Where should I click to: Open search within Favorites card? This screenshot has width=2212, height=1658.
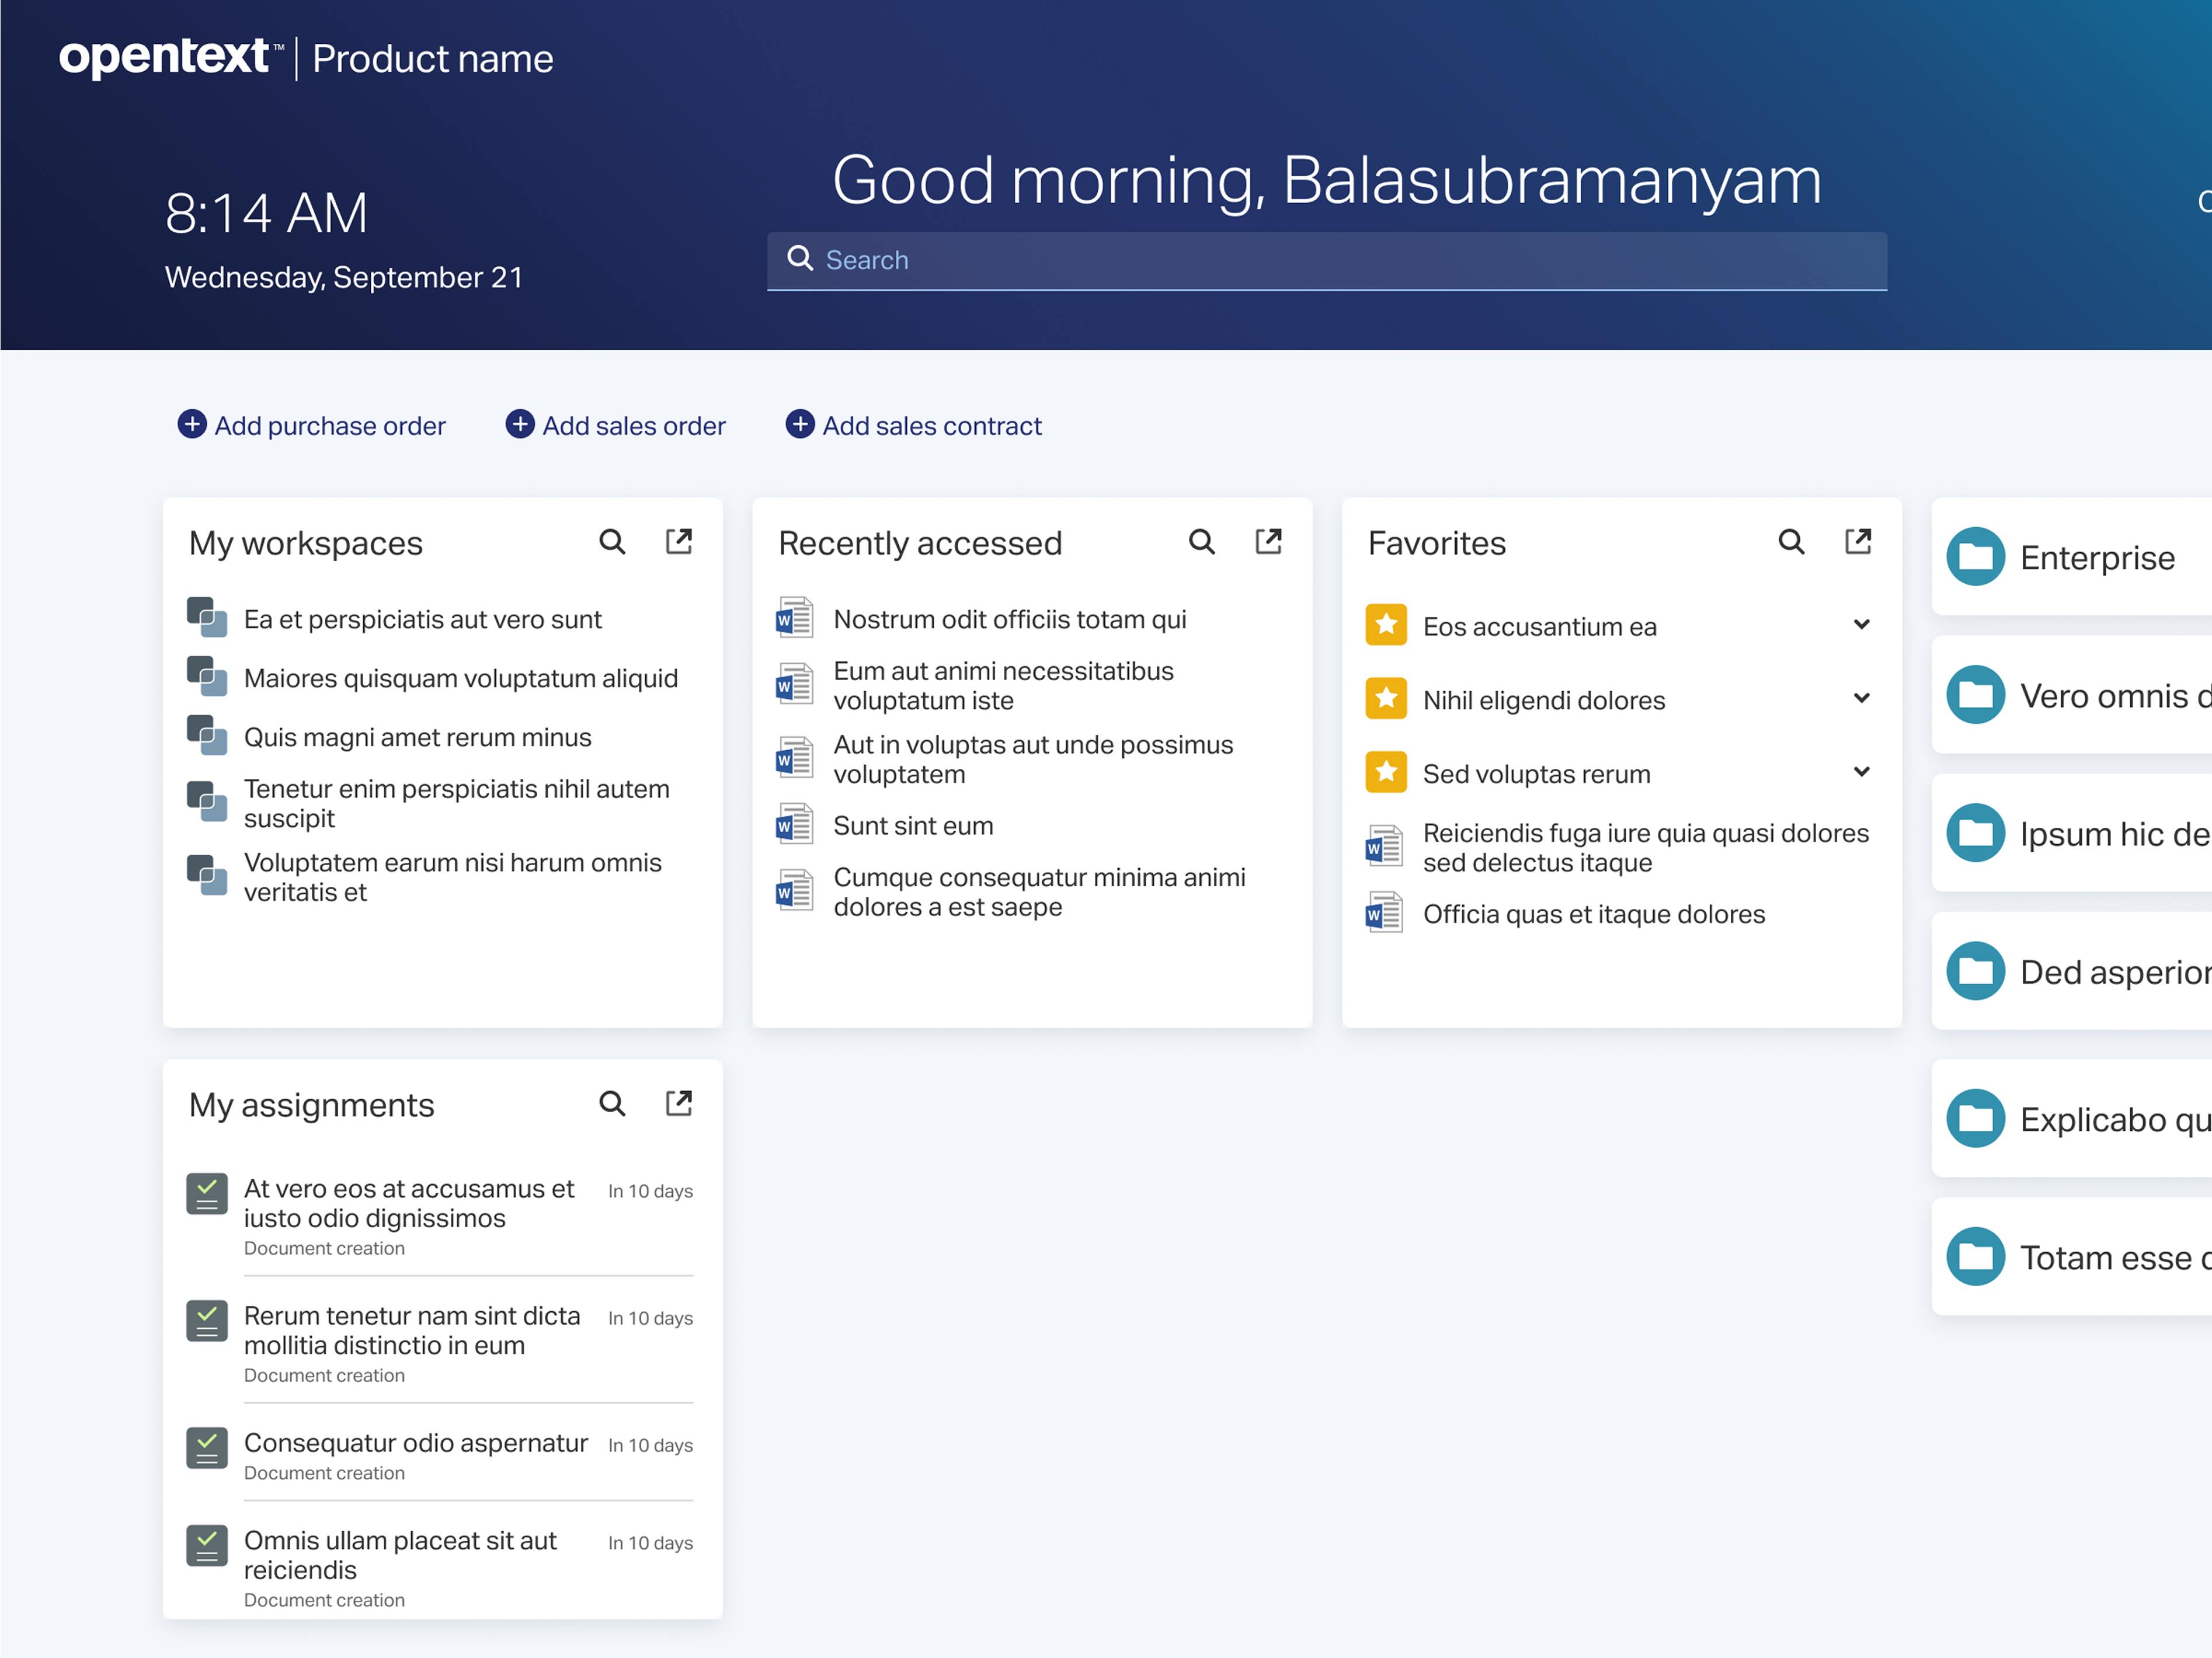coord(1792,541)
